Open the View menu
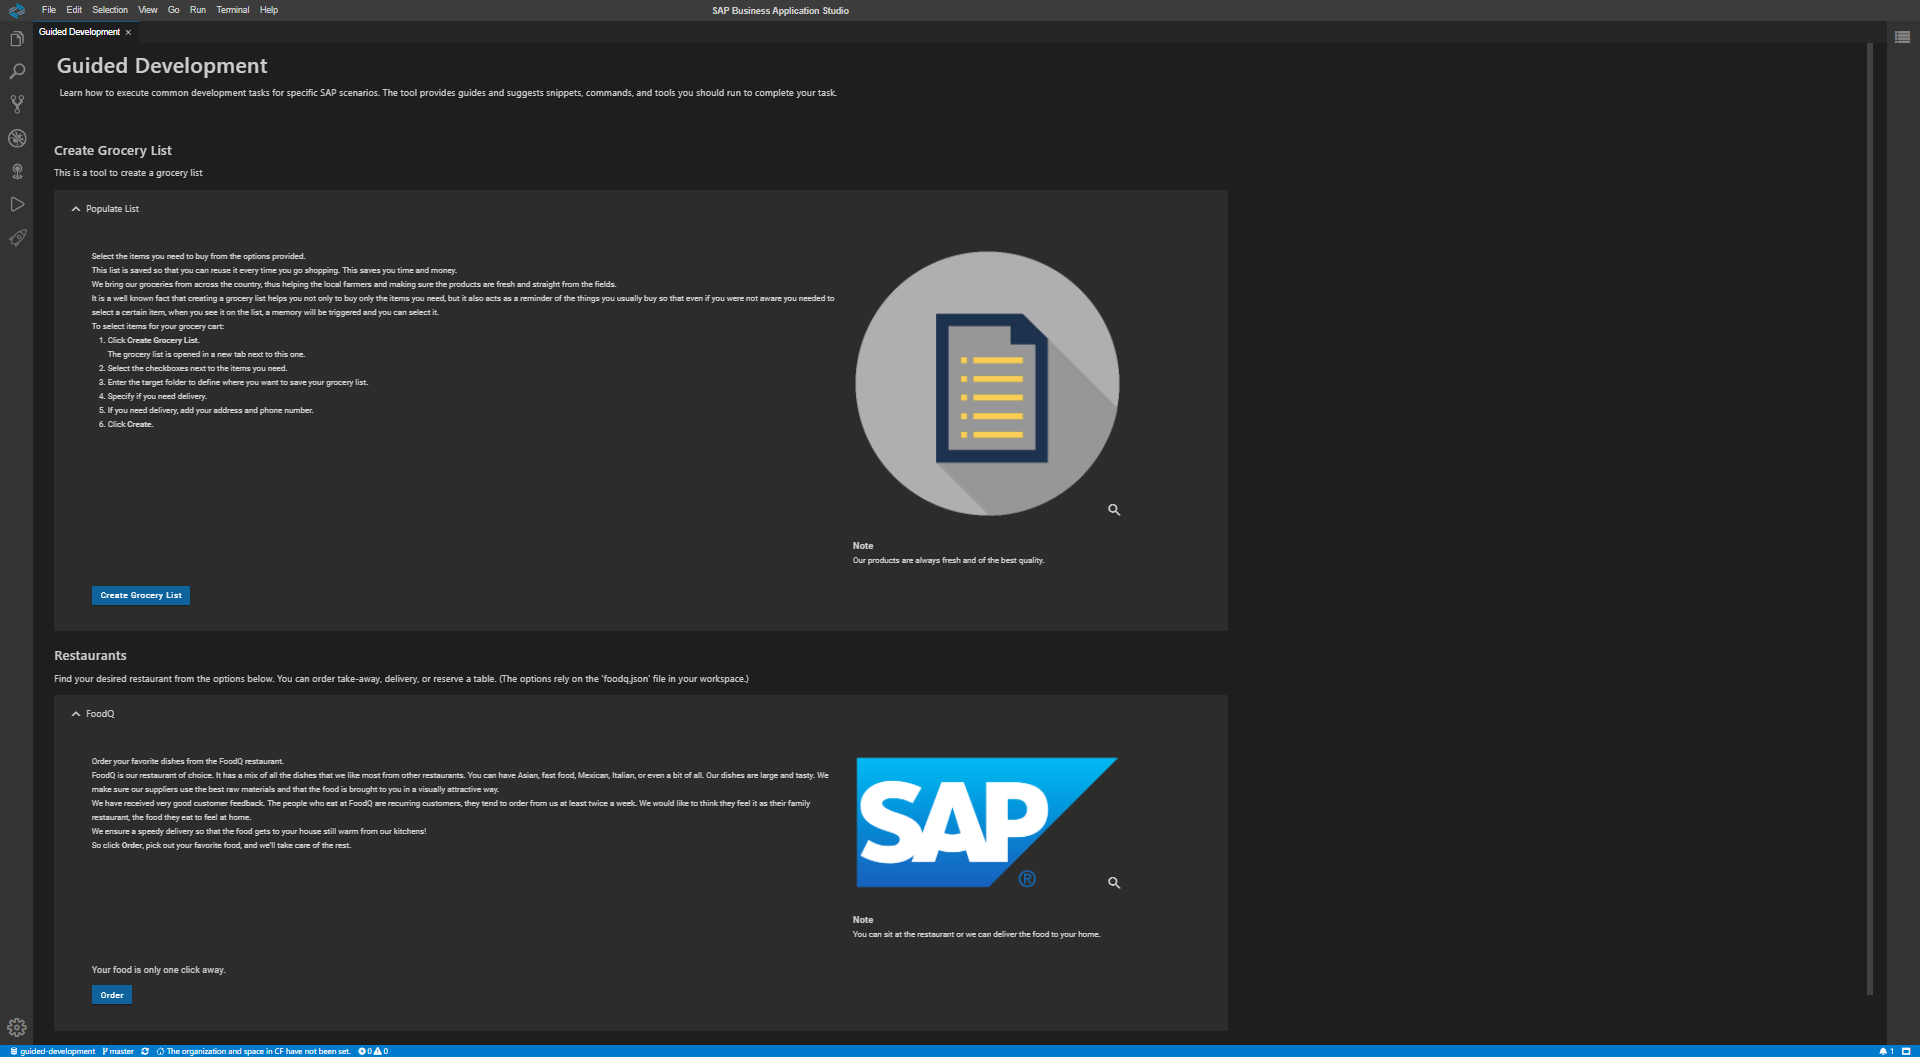The image size is (1920, 1057). pos(148,10)
